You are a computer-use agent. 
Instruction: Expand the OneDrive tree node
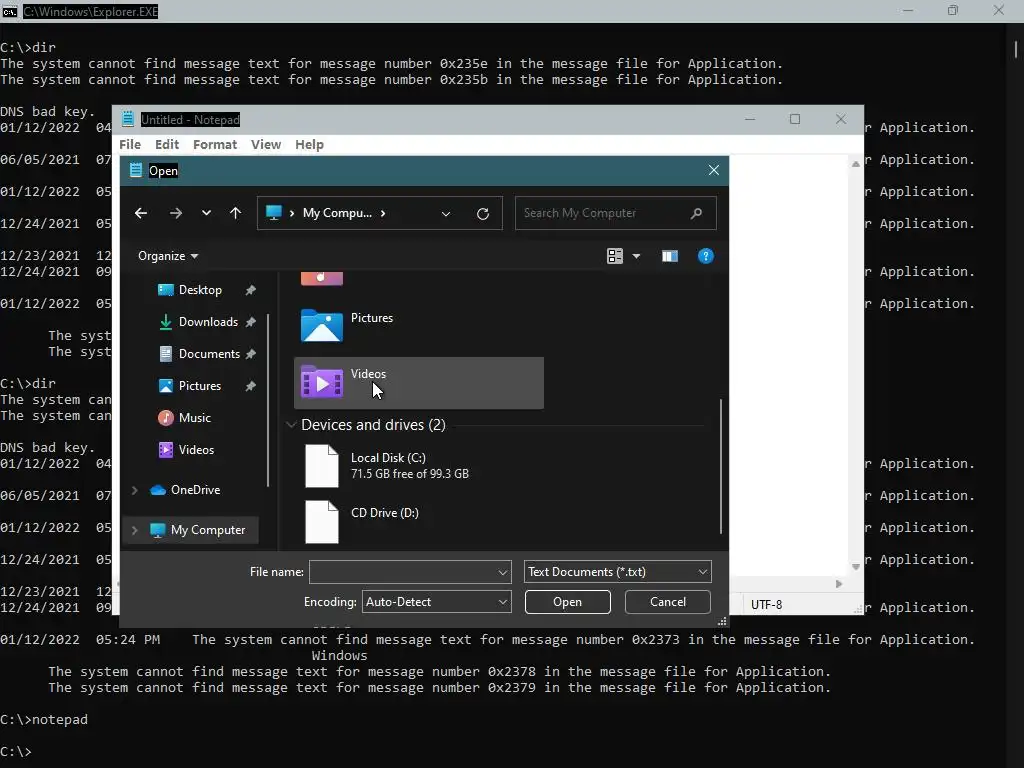pyautogui.click(x=135, y=490)
